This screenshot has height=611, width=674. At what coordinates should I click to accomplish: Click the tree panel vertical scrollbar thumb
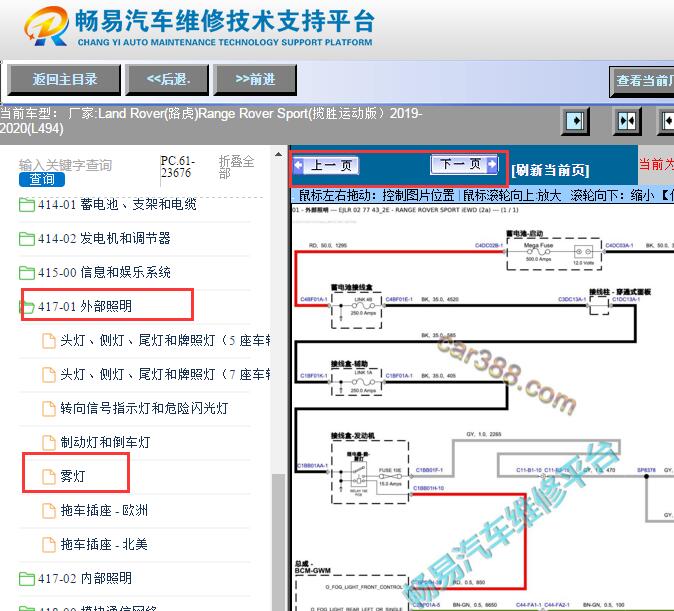click(279, 542)
